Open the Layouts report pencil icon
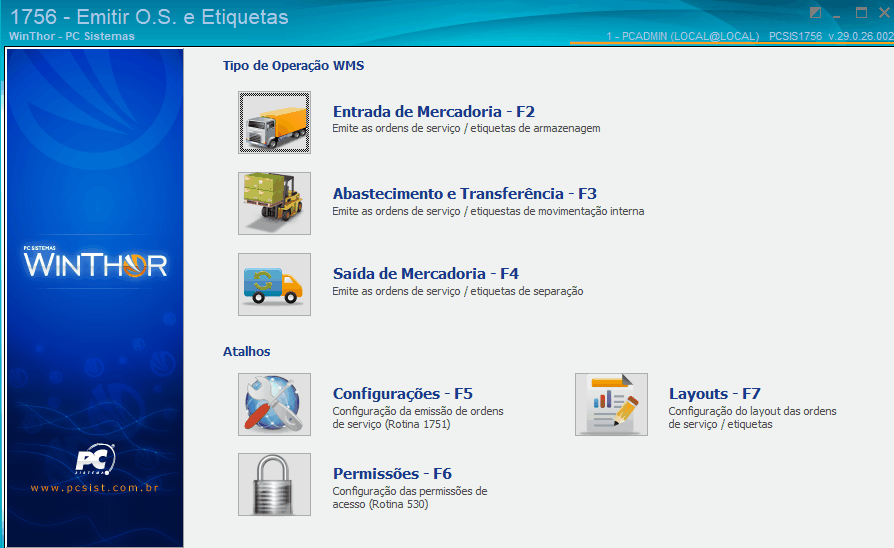Screen dimensions: 894x548 (611, 404)
